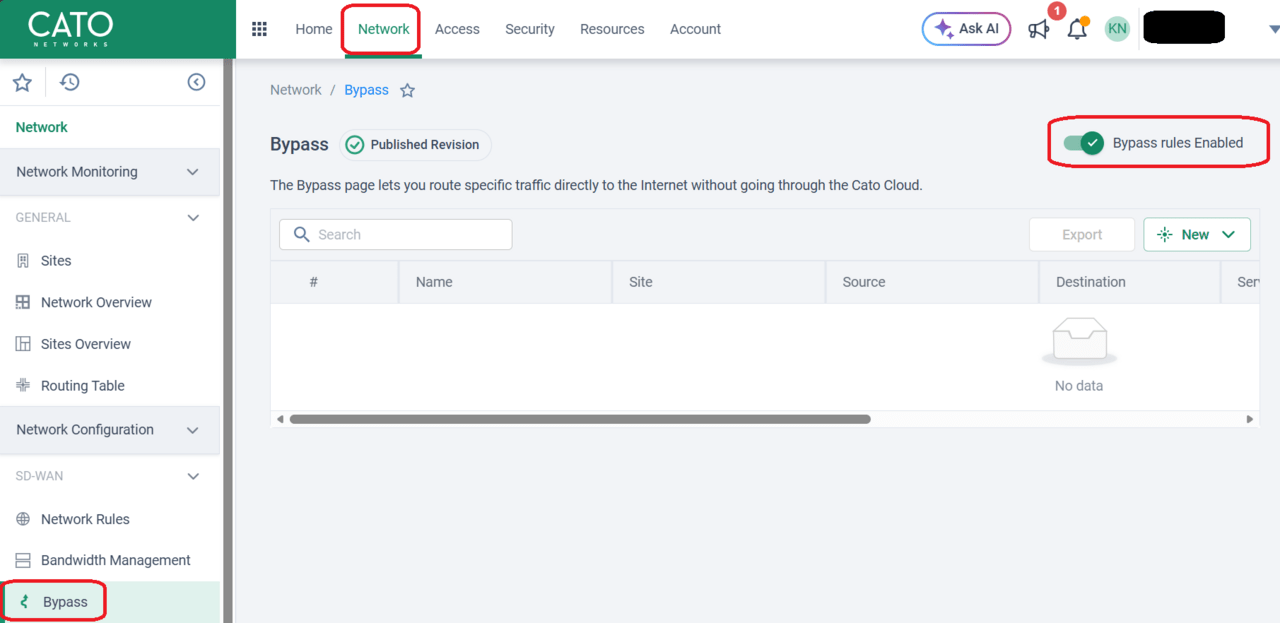Collapse the Network Configuration section

coord(193,430)
